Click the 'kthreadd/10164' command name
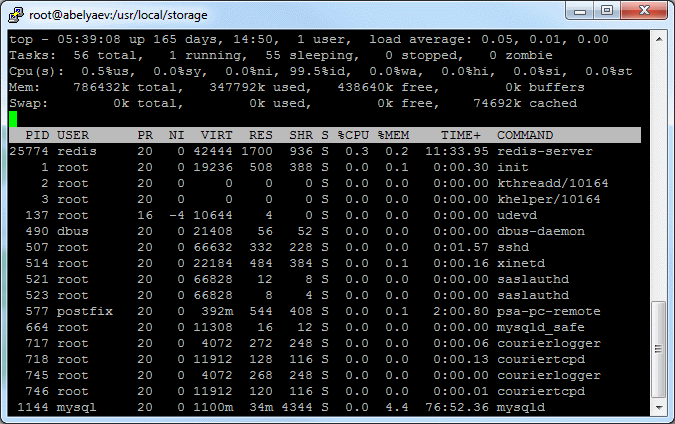675x424 pixels. [553, 183]
